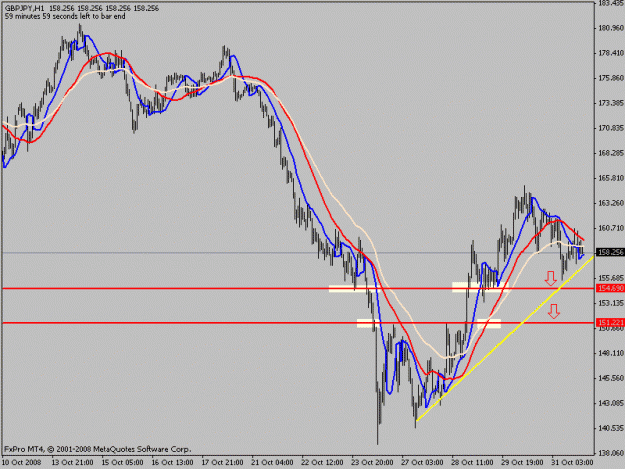Viewport: 625px width, 469px height.
Task: Click the 16 Oct 13:00 time label
Action: click(x=173, y=462)
